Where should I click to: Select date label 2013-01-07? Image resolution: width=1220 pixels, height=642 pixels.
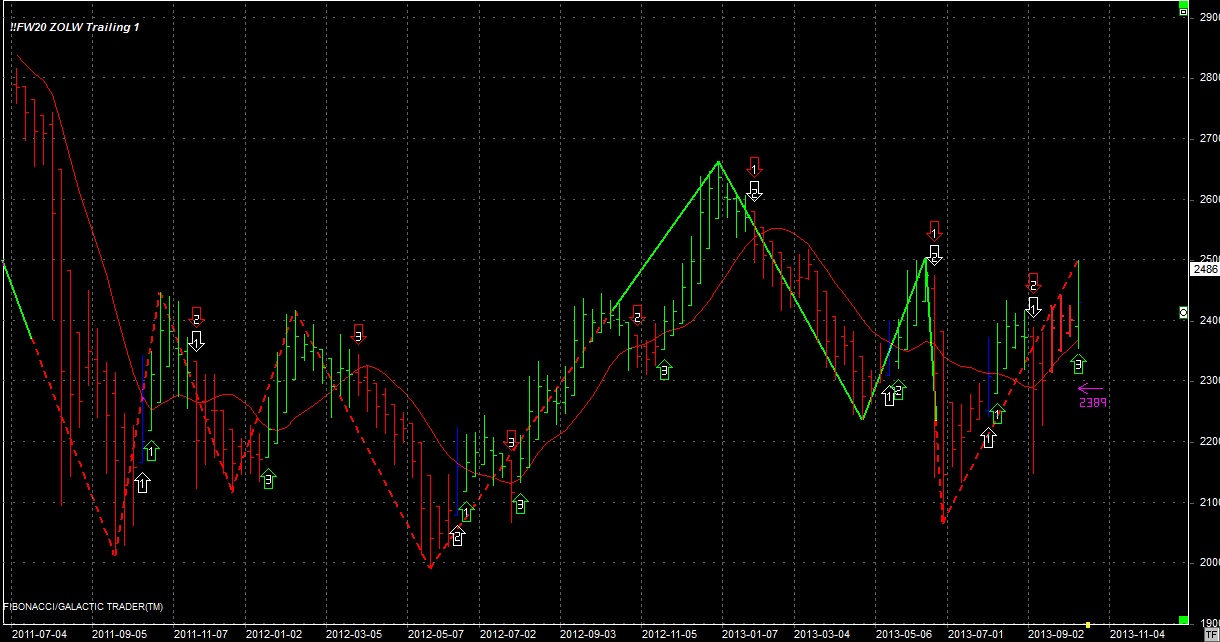coord(750,634)
